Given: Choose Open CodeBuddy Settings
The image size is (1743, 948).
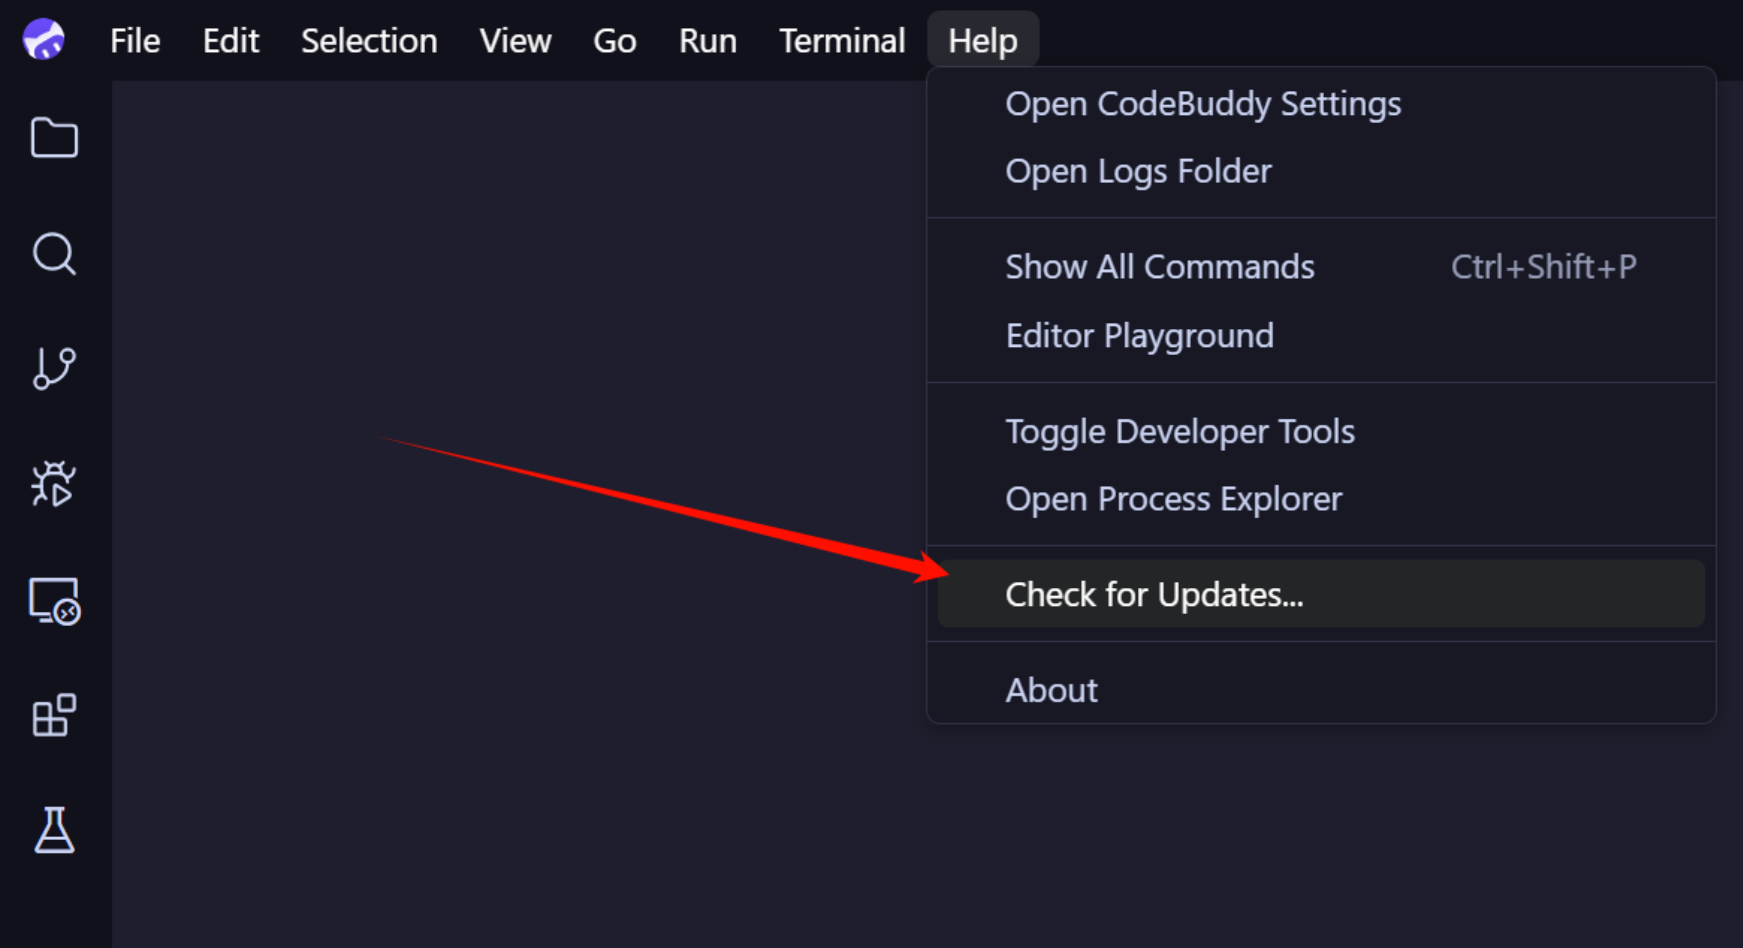Looking at the screenshot, I should click(x=1203, y=104).
